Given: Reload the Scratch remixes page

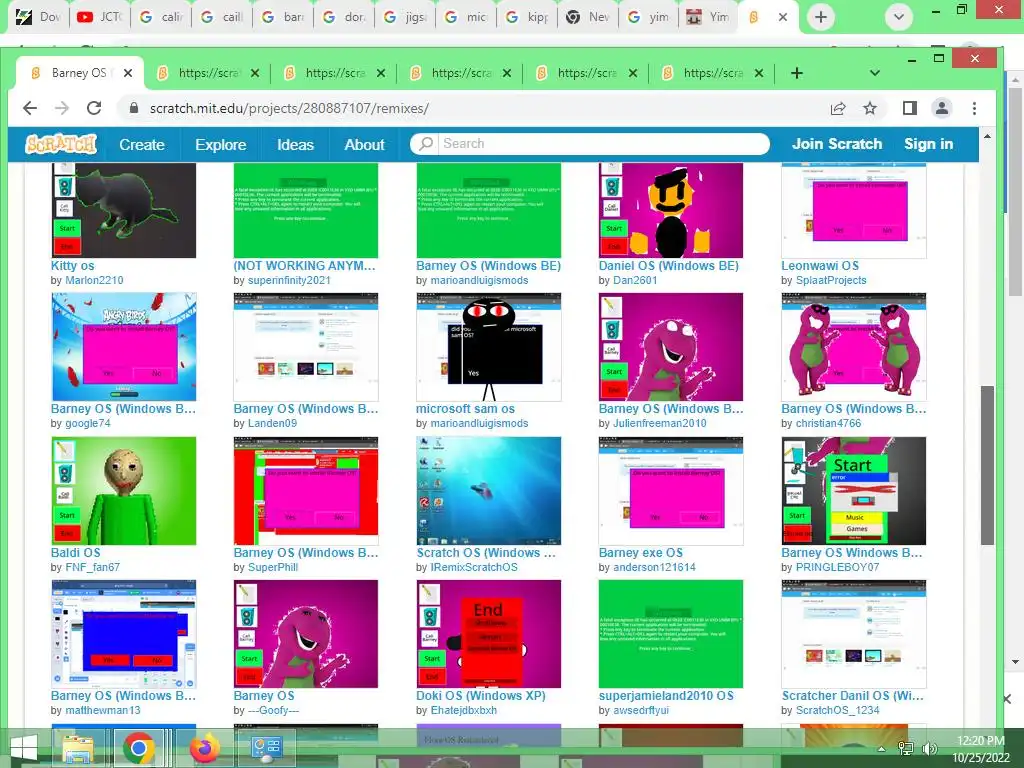Looking at the screenshot, I should pyautogui.click(x=94, y=108).
